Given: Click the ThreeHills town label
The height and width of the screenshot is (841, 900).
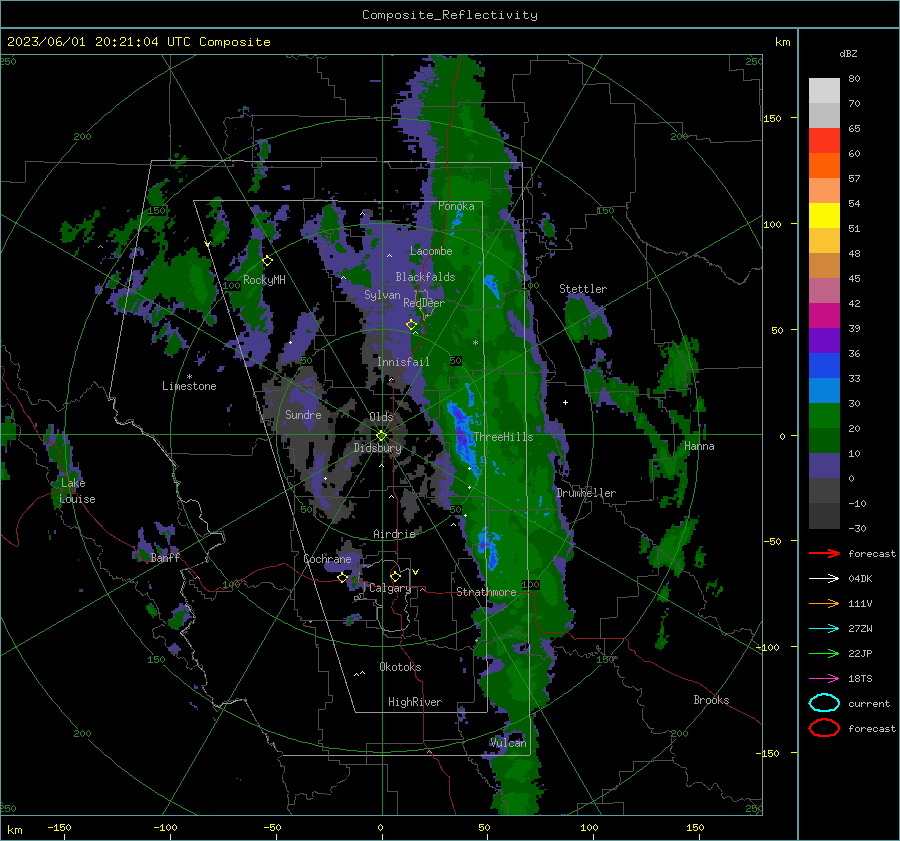Looking at the screenshot, I should point(503,437).
